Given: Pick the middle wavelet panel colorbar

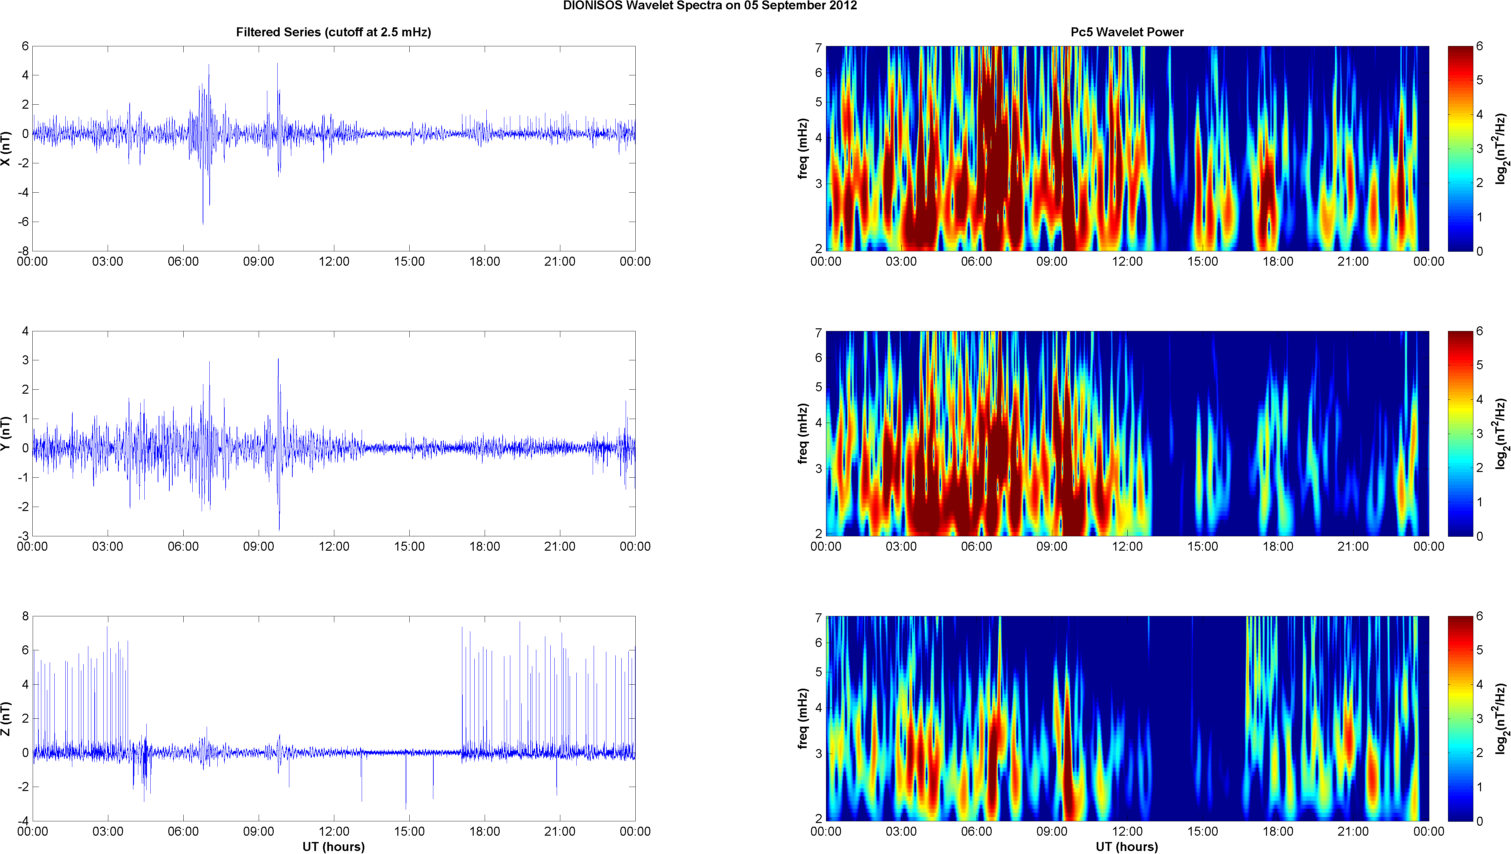Looking at the screenshot, I should [x=1460, y=433].
